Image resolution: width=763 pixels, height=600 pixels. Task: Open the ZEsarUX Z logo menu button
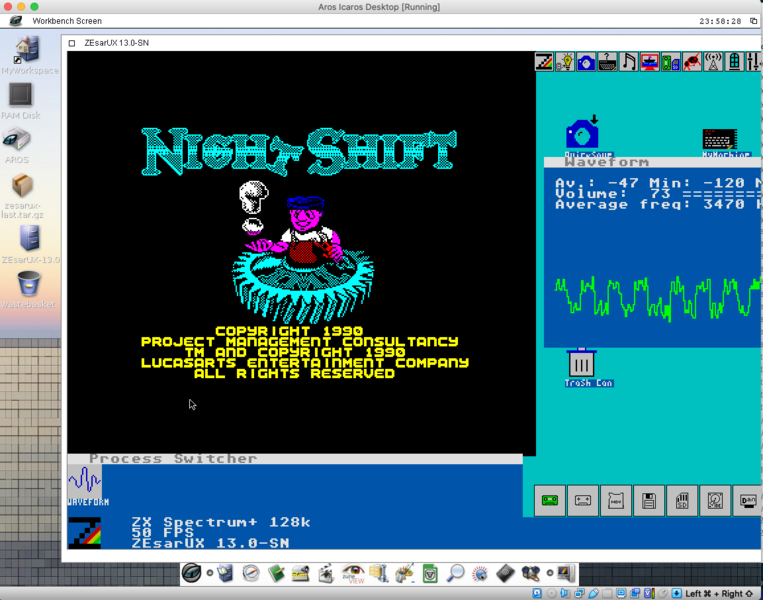point(544,62)
